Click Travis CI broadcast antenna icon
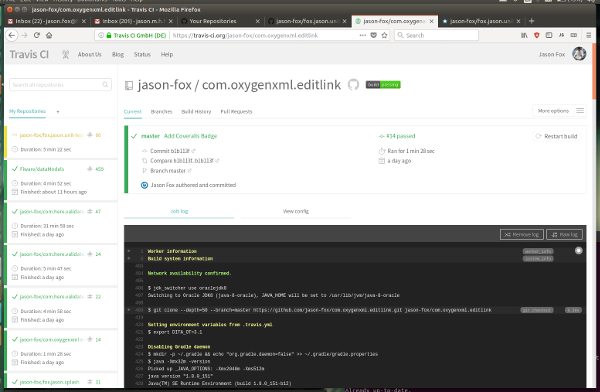The width and height of the screenshot is (600, 392). 65,54
